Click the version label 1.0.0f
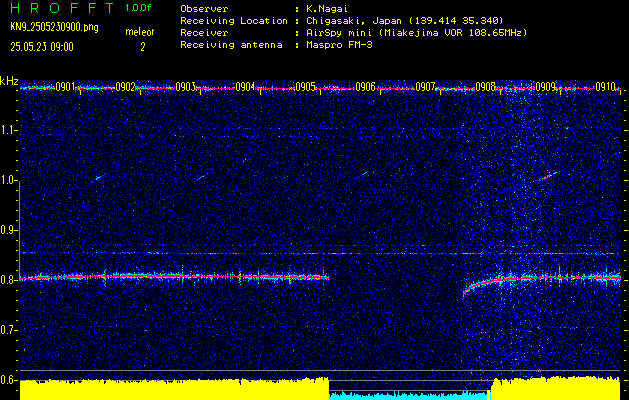The width and height of the screenshot is (629, 400). 138,8
